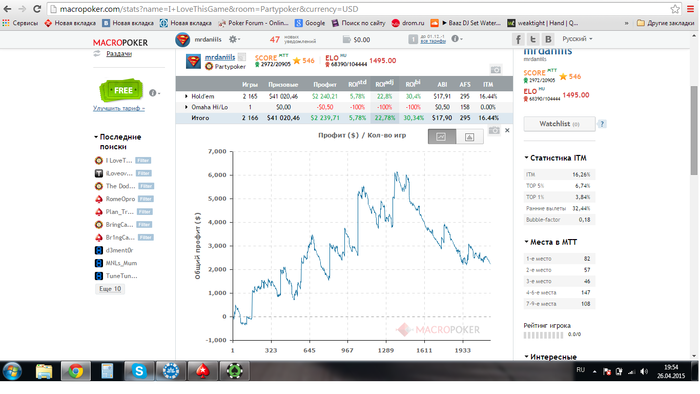The width and height of the screenshot is (700, 394).
Task: Collapse the Места в MTT section
Action: 526,242
